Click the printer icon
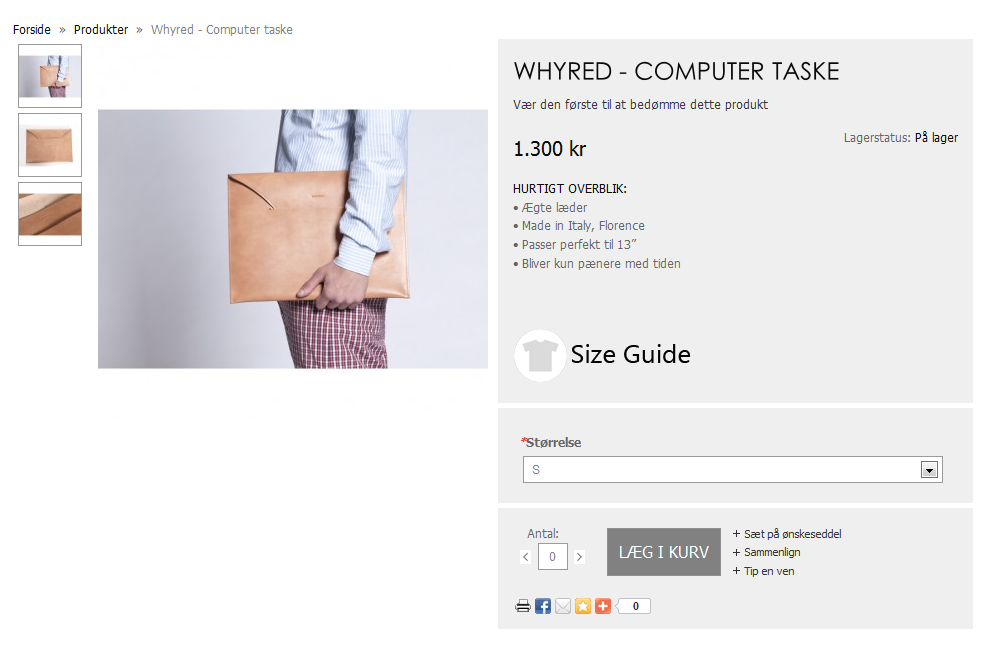Screen dimensions: 1004x646 point(522,606)
